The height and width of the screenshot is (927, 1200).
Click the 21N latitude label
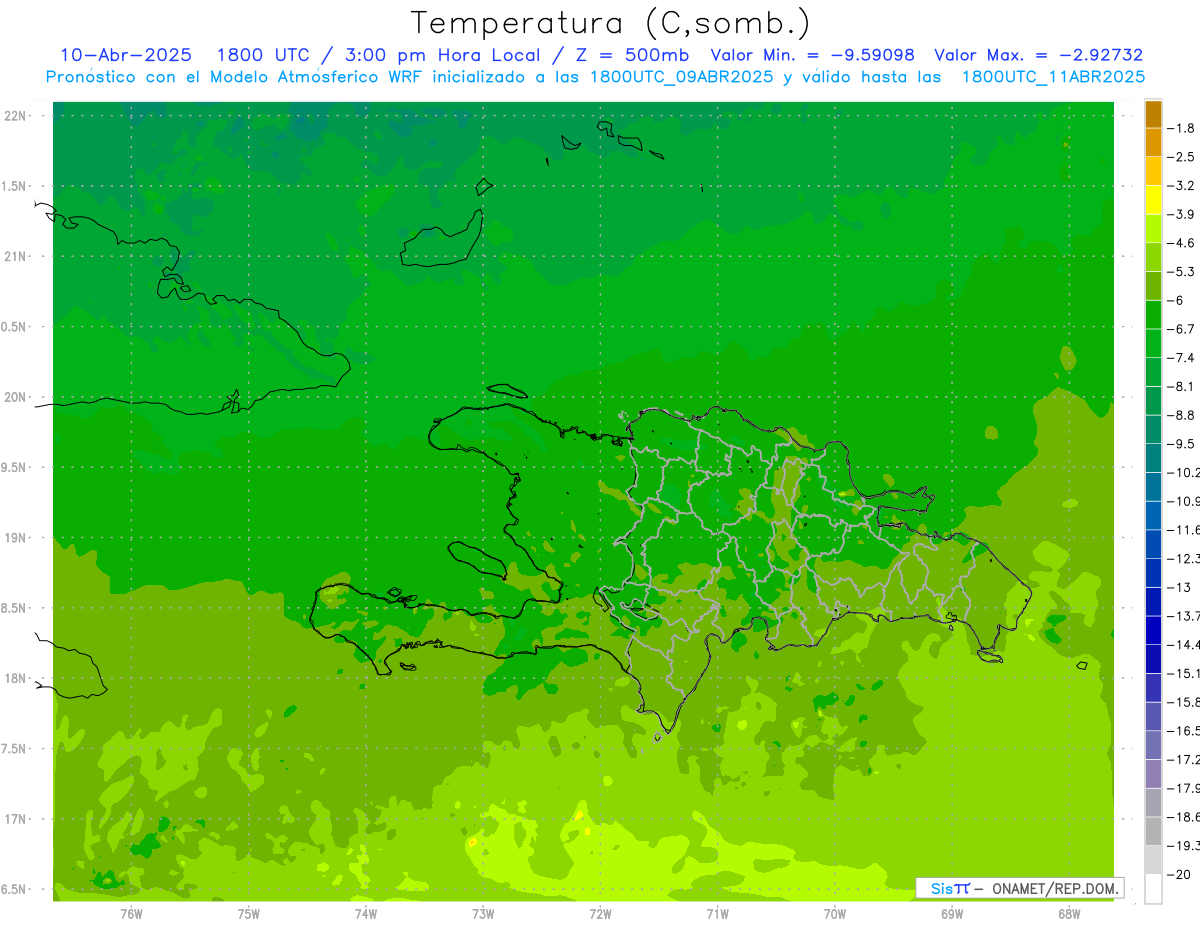[x=16, y=257]
